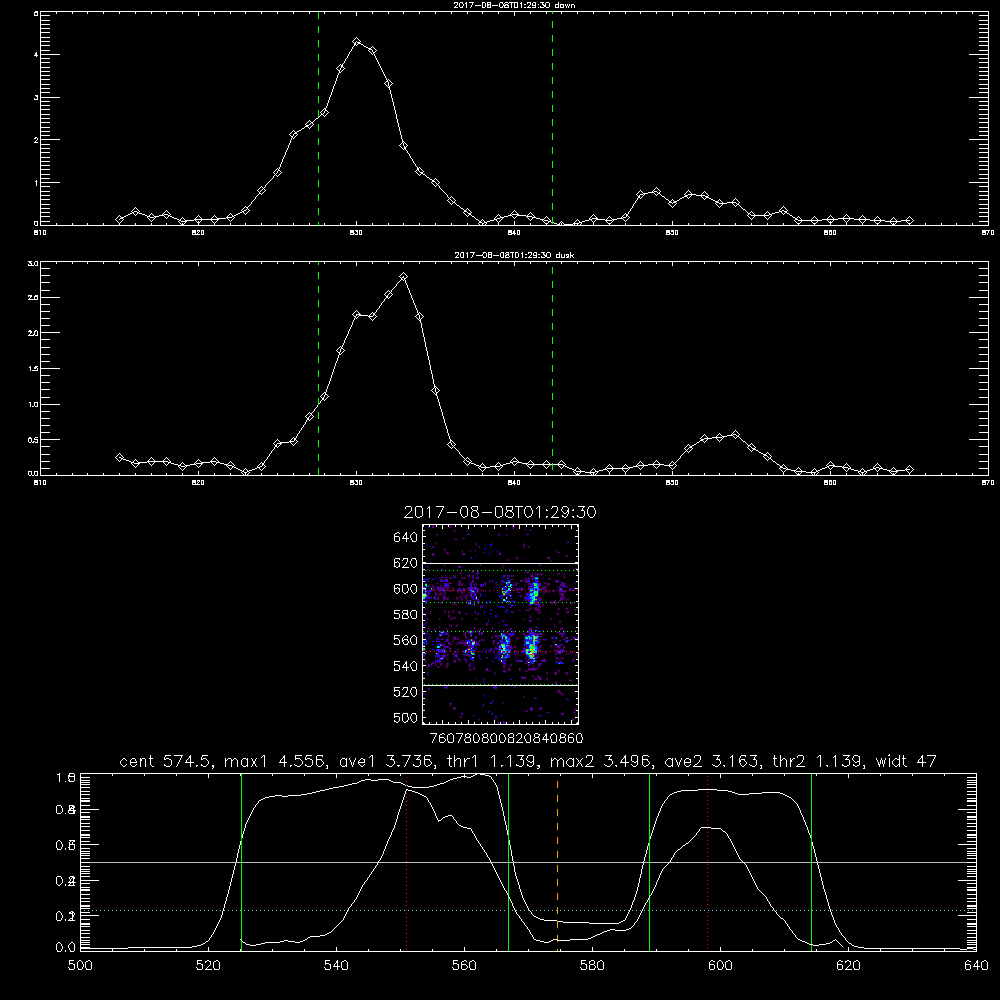Image resolution: width=1000 pixels, height=1000 pixels.
Task: Click the '640' y-axis label beside spectral image
Action: pos(406,538)
